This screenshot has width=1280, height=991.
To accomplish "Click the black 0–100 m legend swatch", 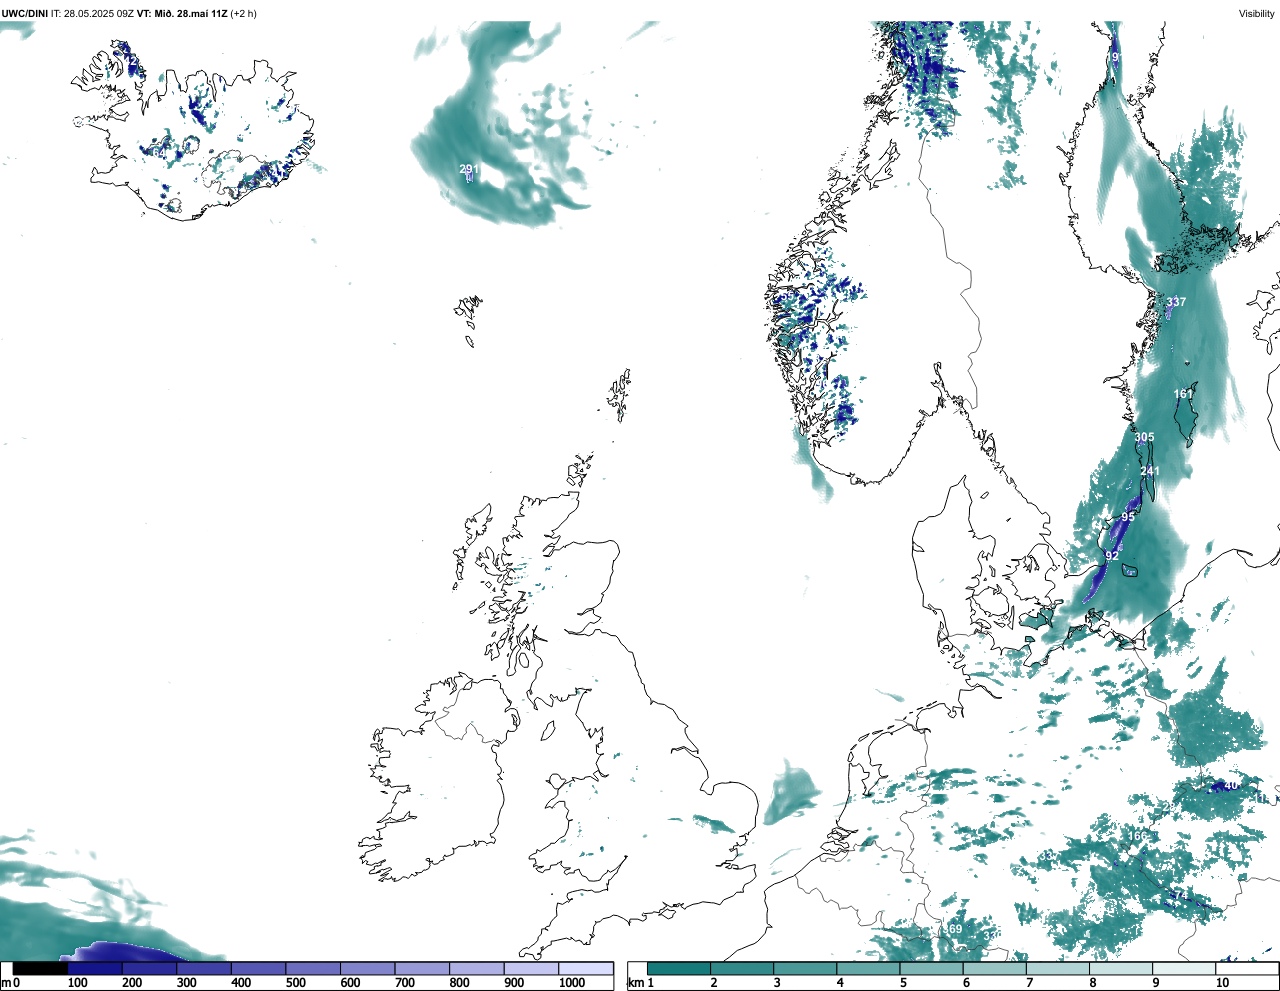I will click(40, 968).
